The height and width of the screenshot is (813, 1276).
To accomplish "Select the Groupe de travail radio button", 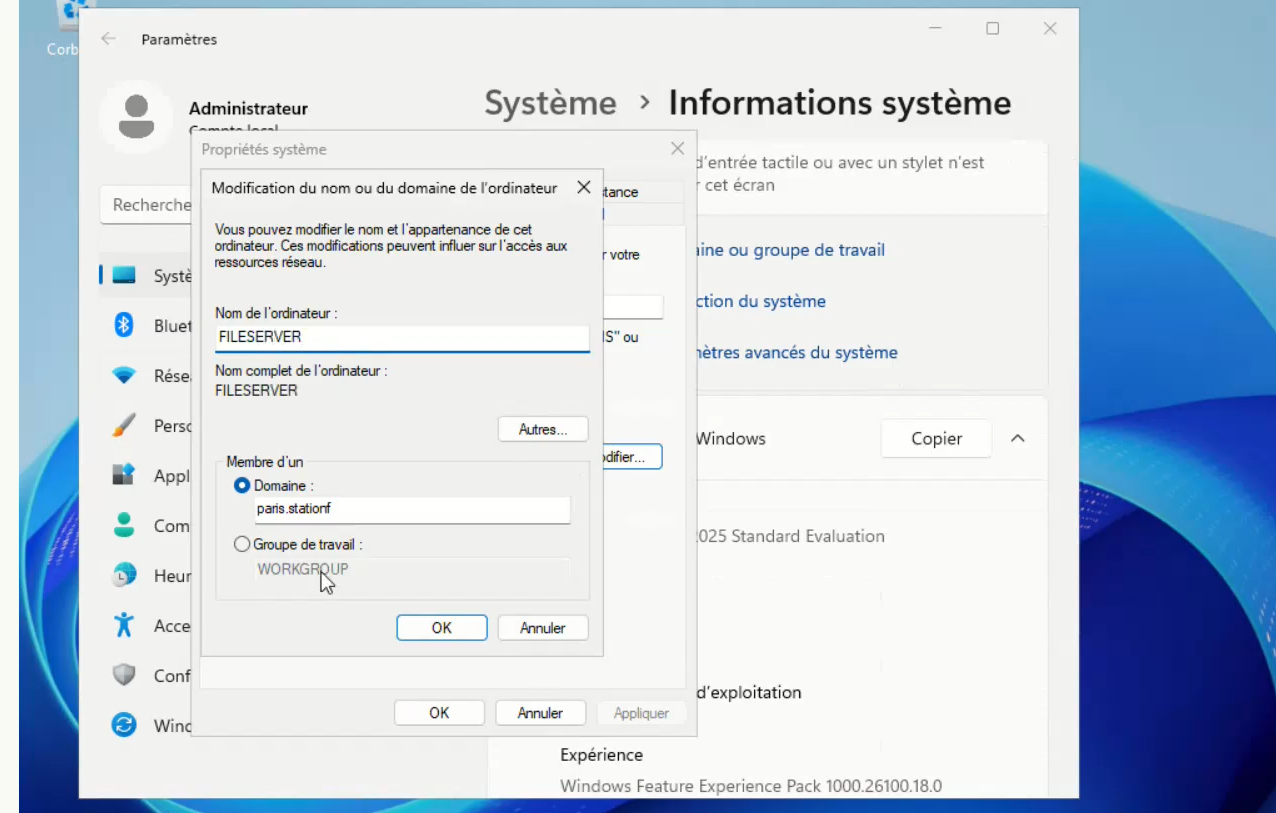I will (x=241, y=544).
